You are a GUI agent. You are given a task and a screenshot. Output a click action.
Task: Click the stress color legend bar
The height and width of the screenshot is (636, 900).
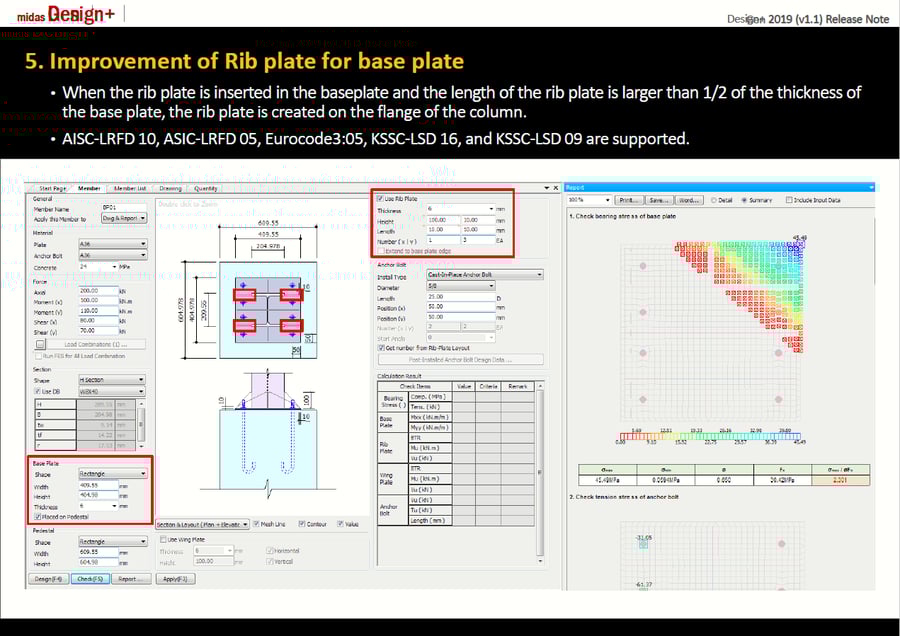coord(720,436)
